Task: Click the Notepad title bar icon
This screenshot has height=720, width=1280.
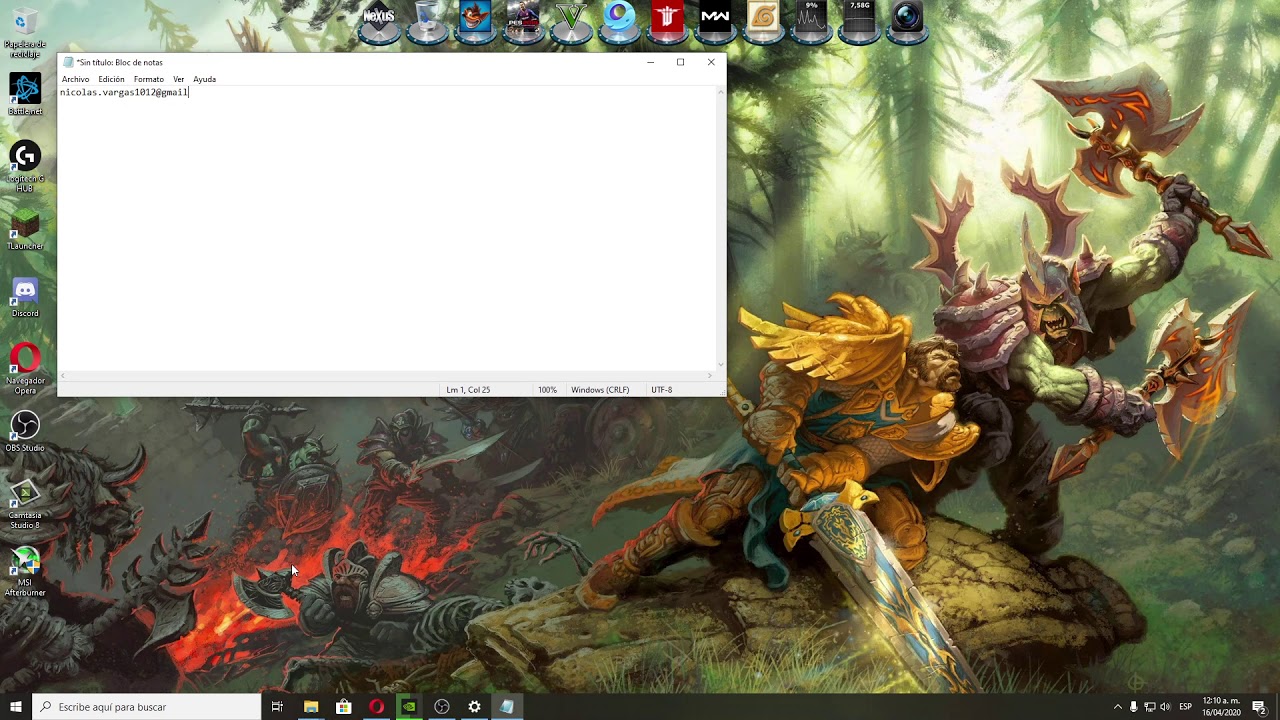Action: click(68, 62)
